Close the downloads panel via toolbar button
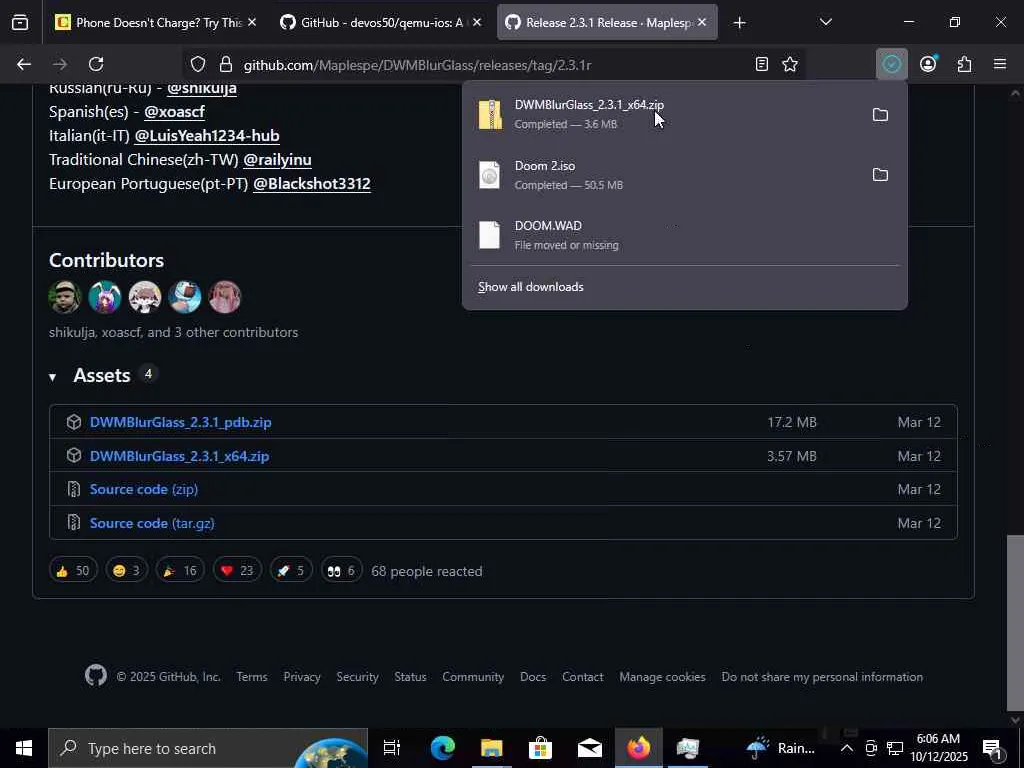This screenshot has width=1024, height=768. point(891,64)
